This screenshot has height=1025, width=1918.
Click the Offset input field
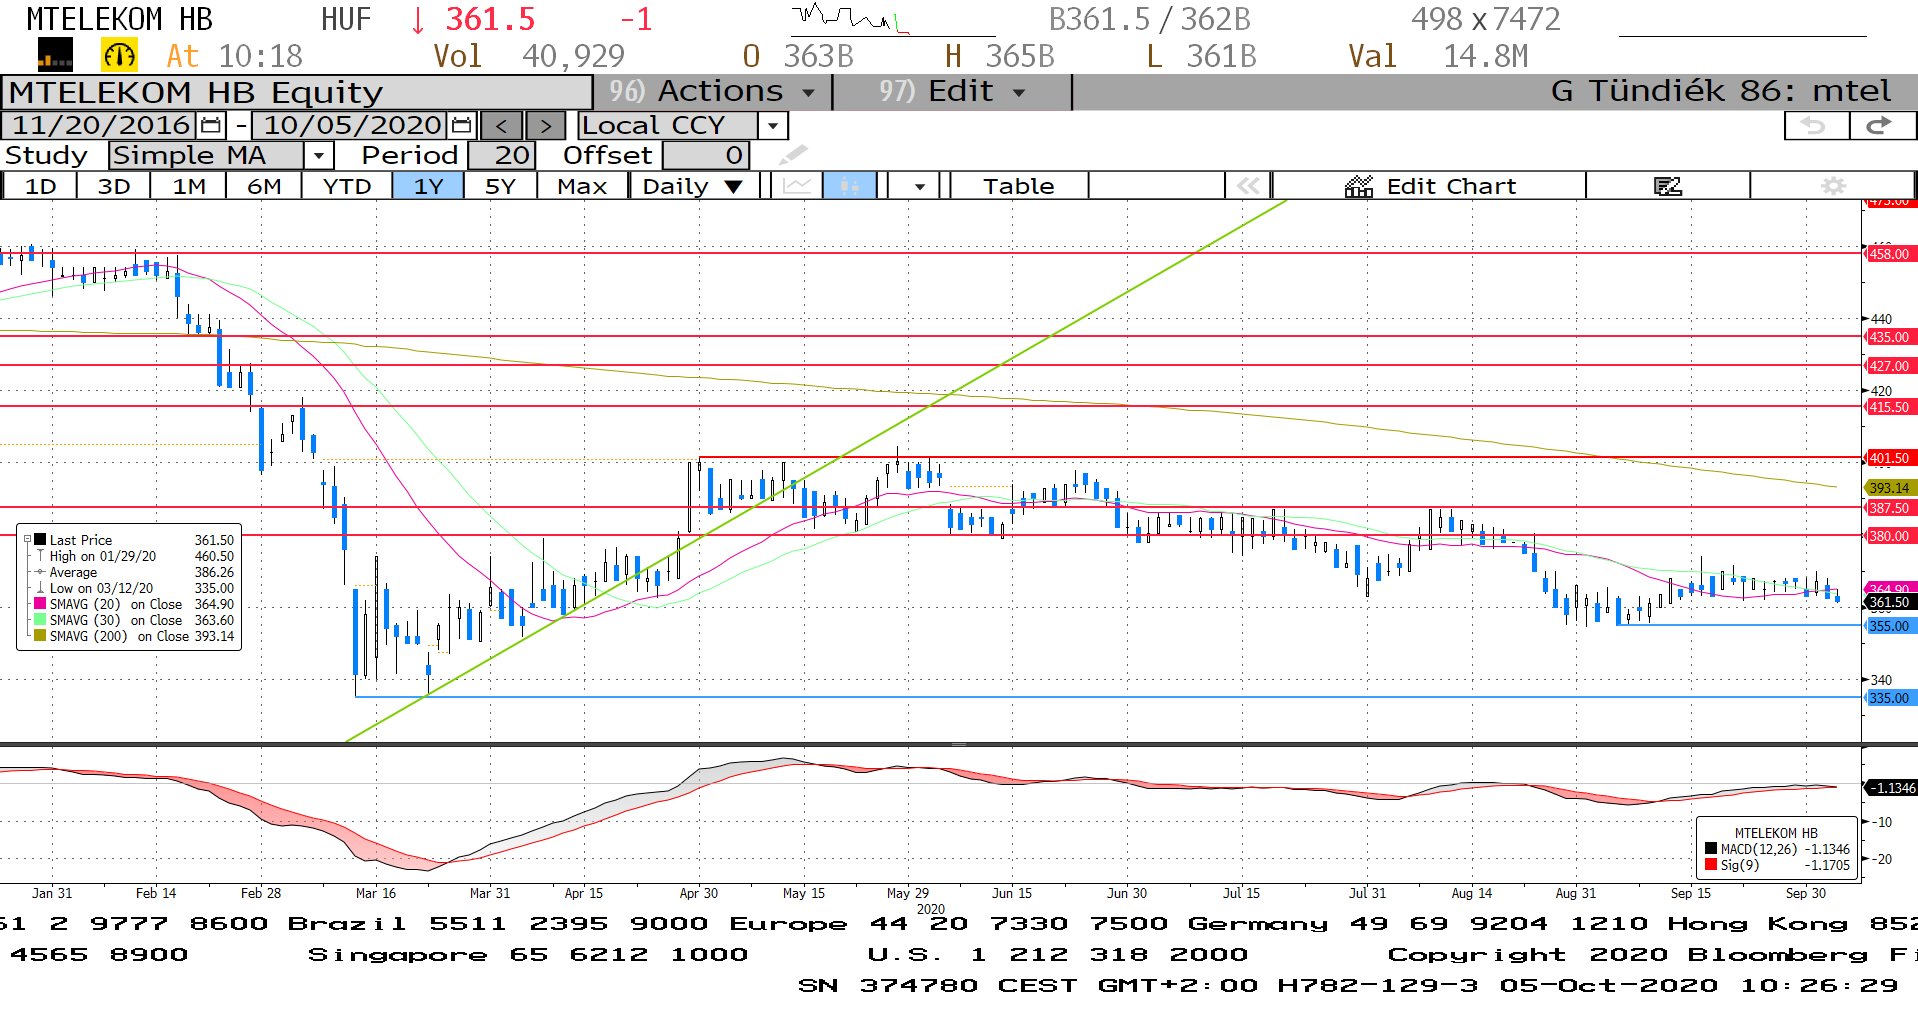[x=705, y=156]
